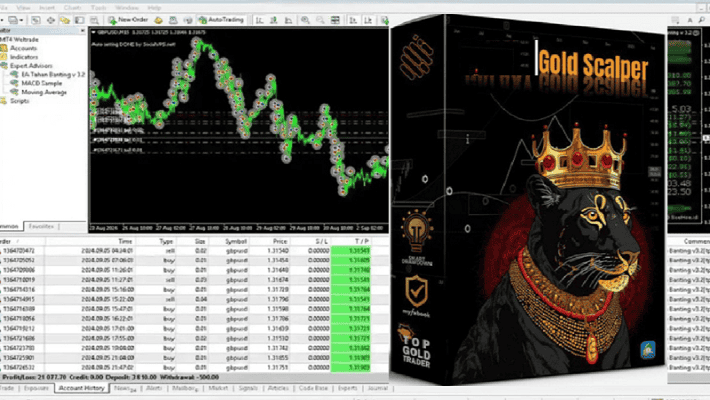710x400 pixels.
Task: Switch to the Signals terminal tab
Action: tap(248, 388)
